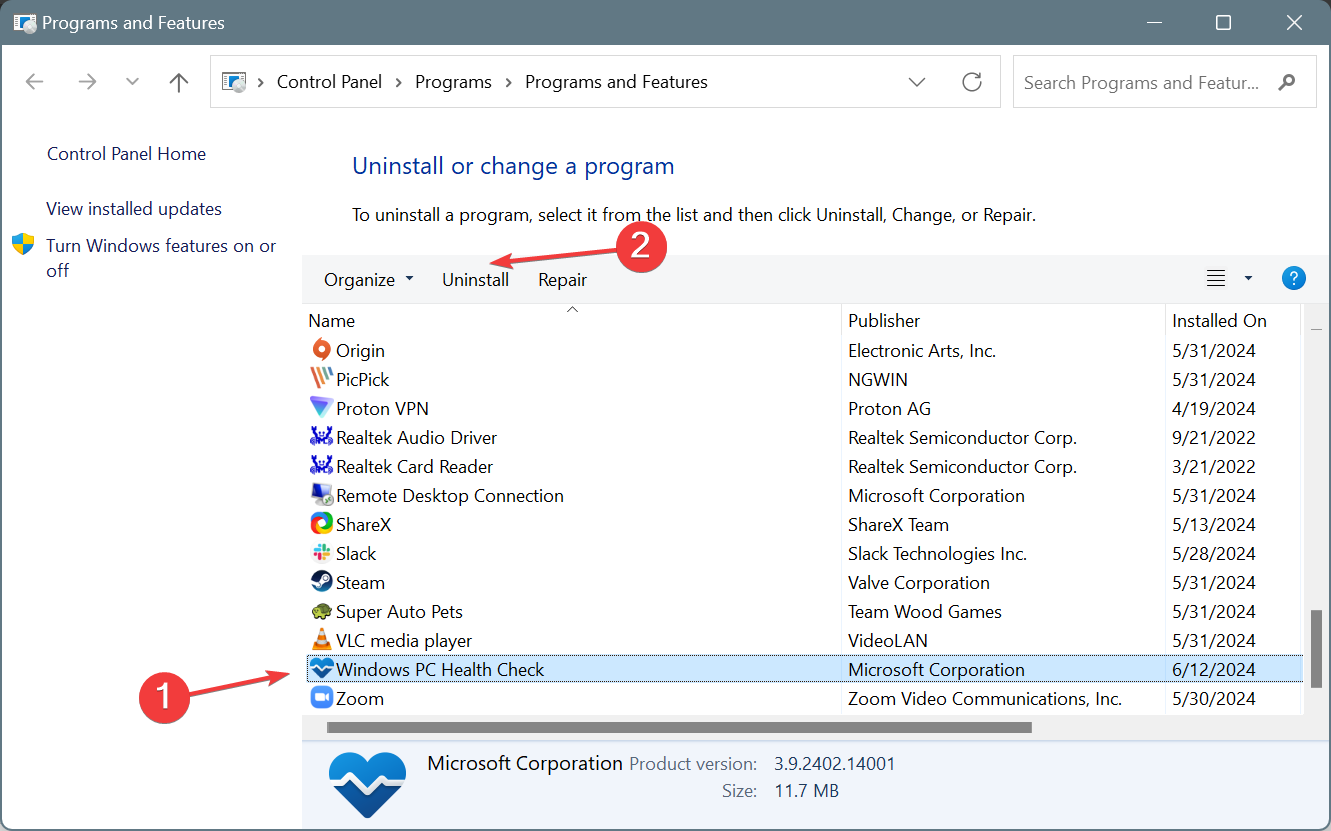Viewport: 1331px width, 831px height.
Task: Go up one level with Up arrow
Action: tap(179, 82)
